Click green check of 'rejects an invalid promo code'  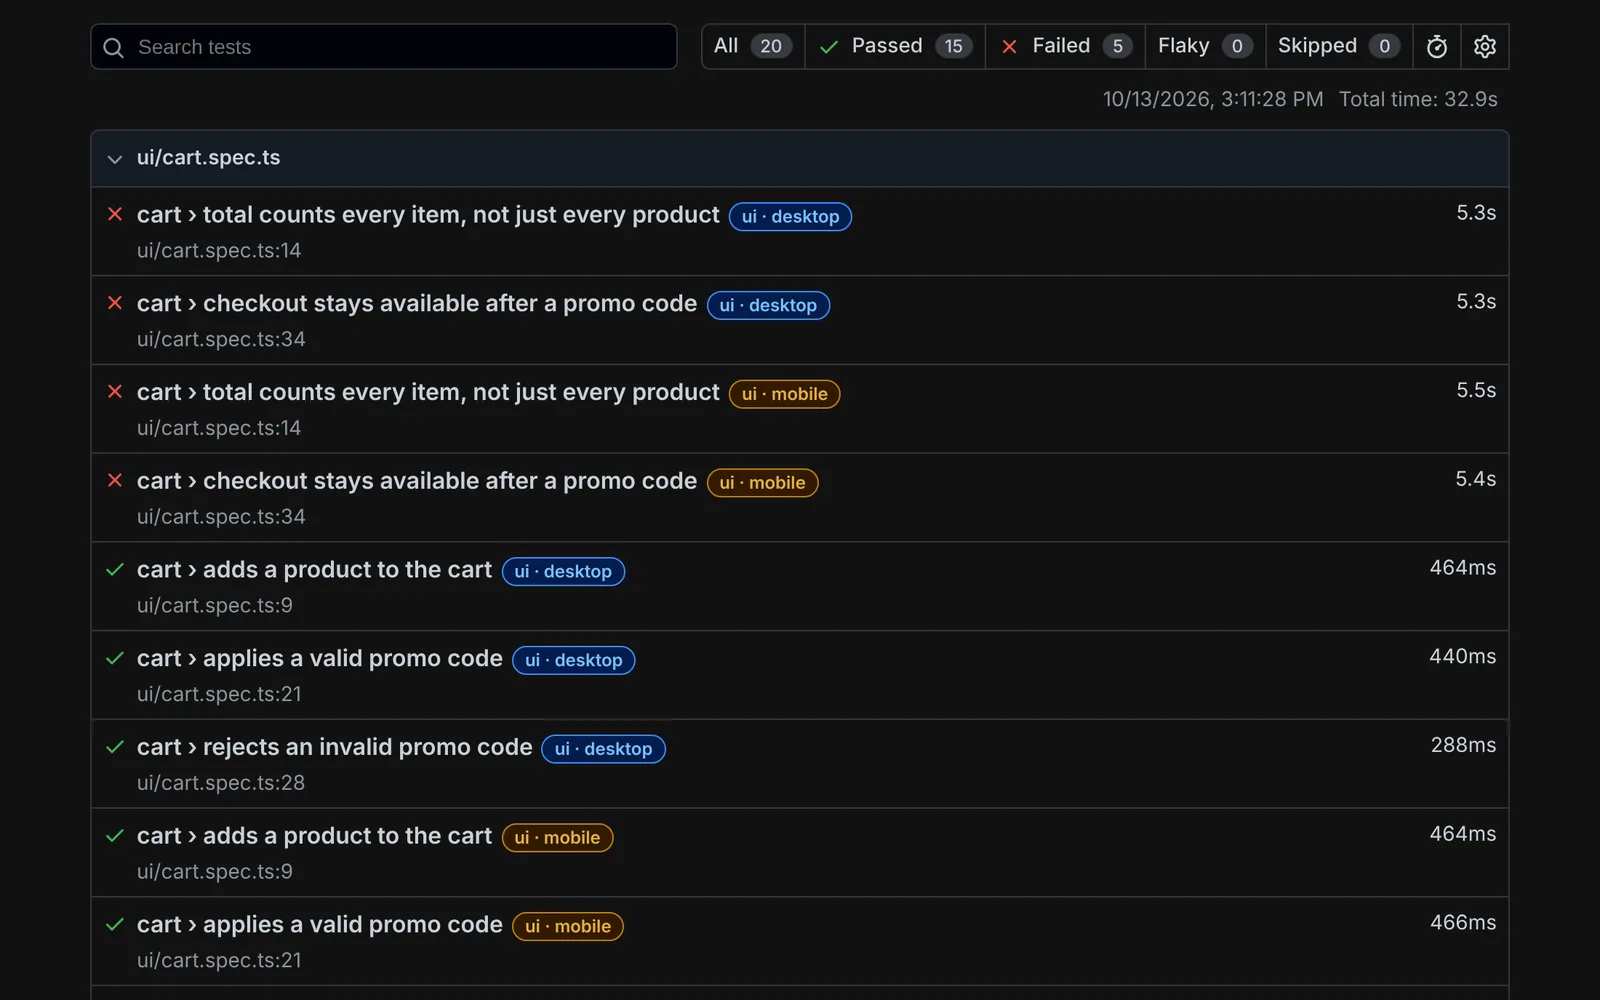pyautogui.click(x=115, y=747)
